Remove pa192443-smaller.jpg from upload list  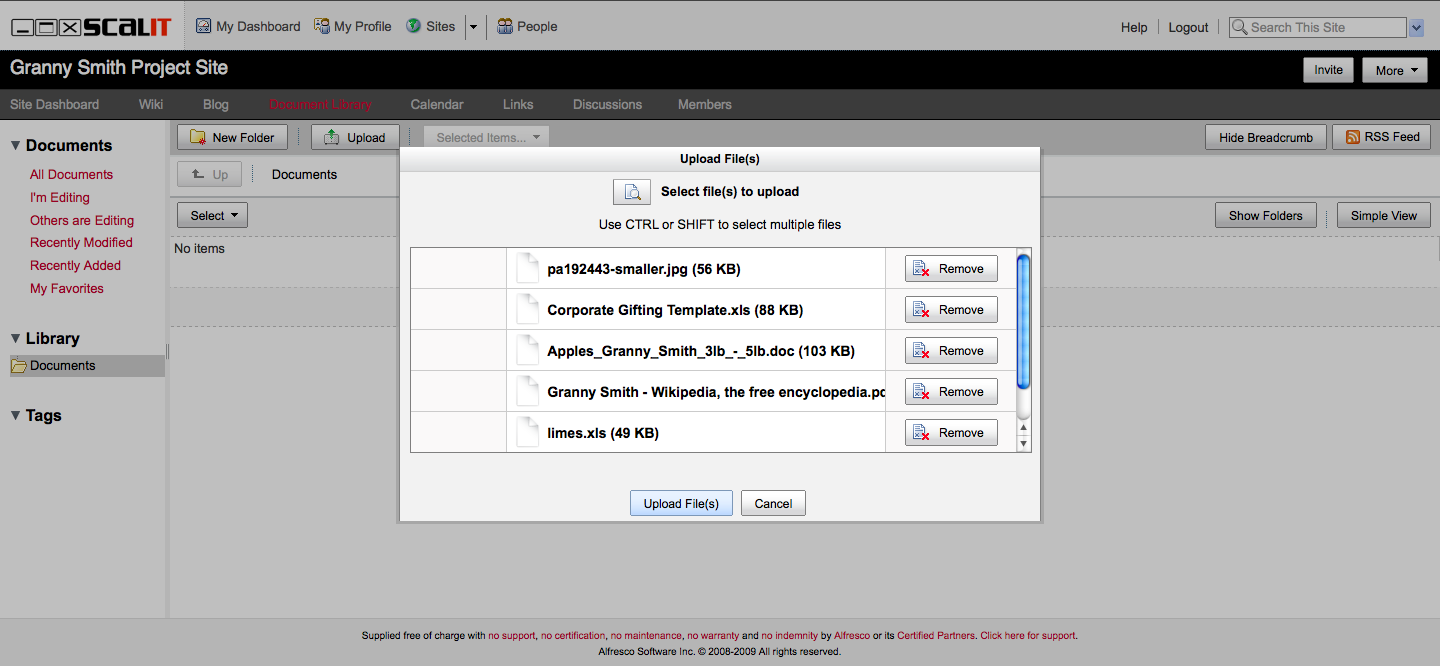[951, 269]
